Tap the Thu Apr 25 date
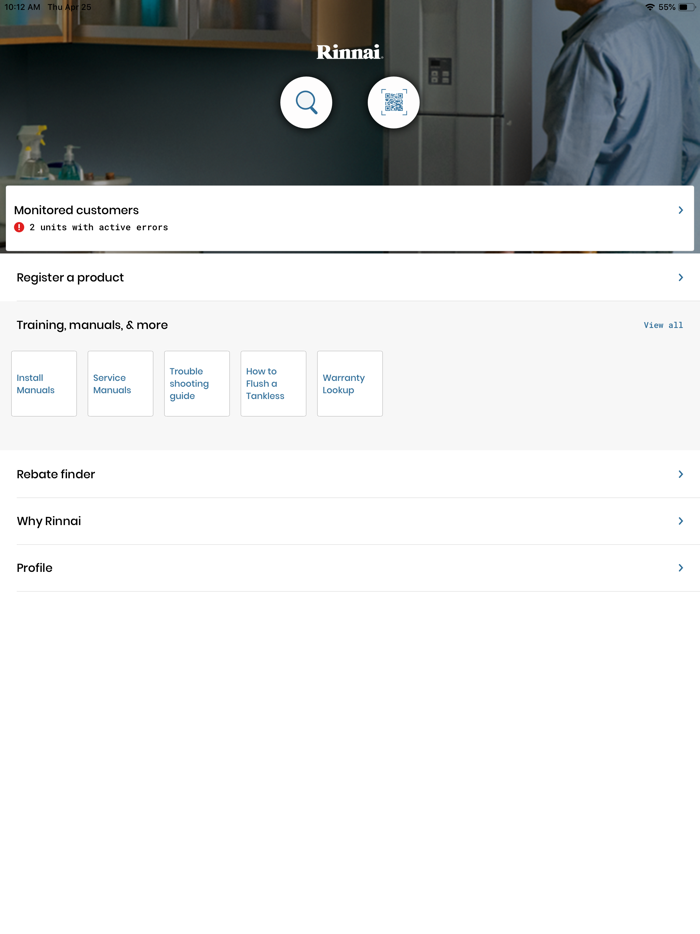700x934 pixels. pyautogui.click(x=70, y=7)
